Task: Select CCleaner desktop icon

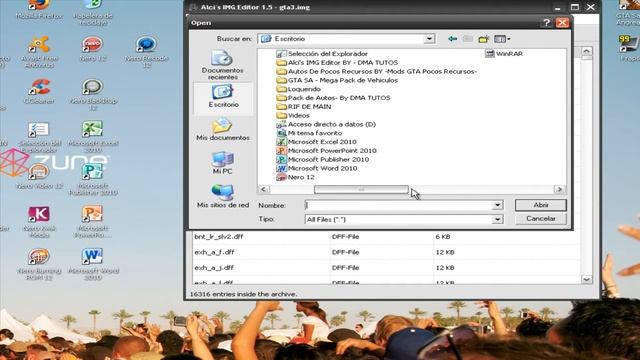Action: point(39,91)
